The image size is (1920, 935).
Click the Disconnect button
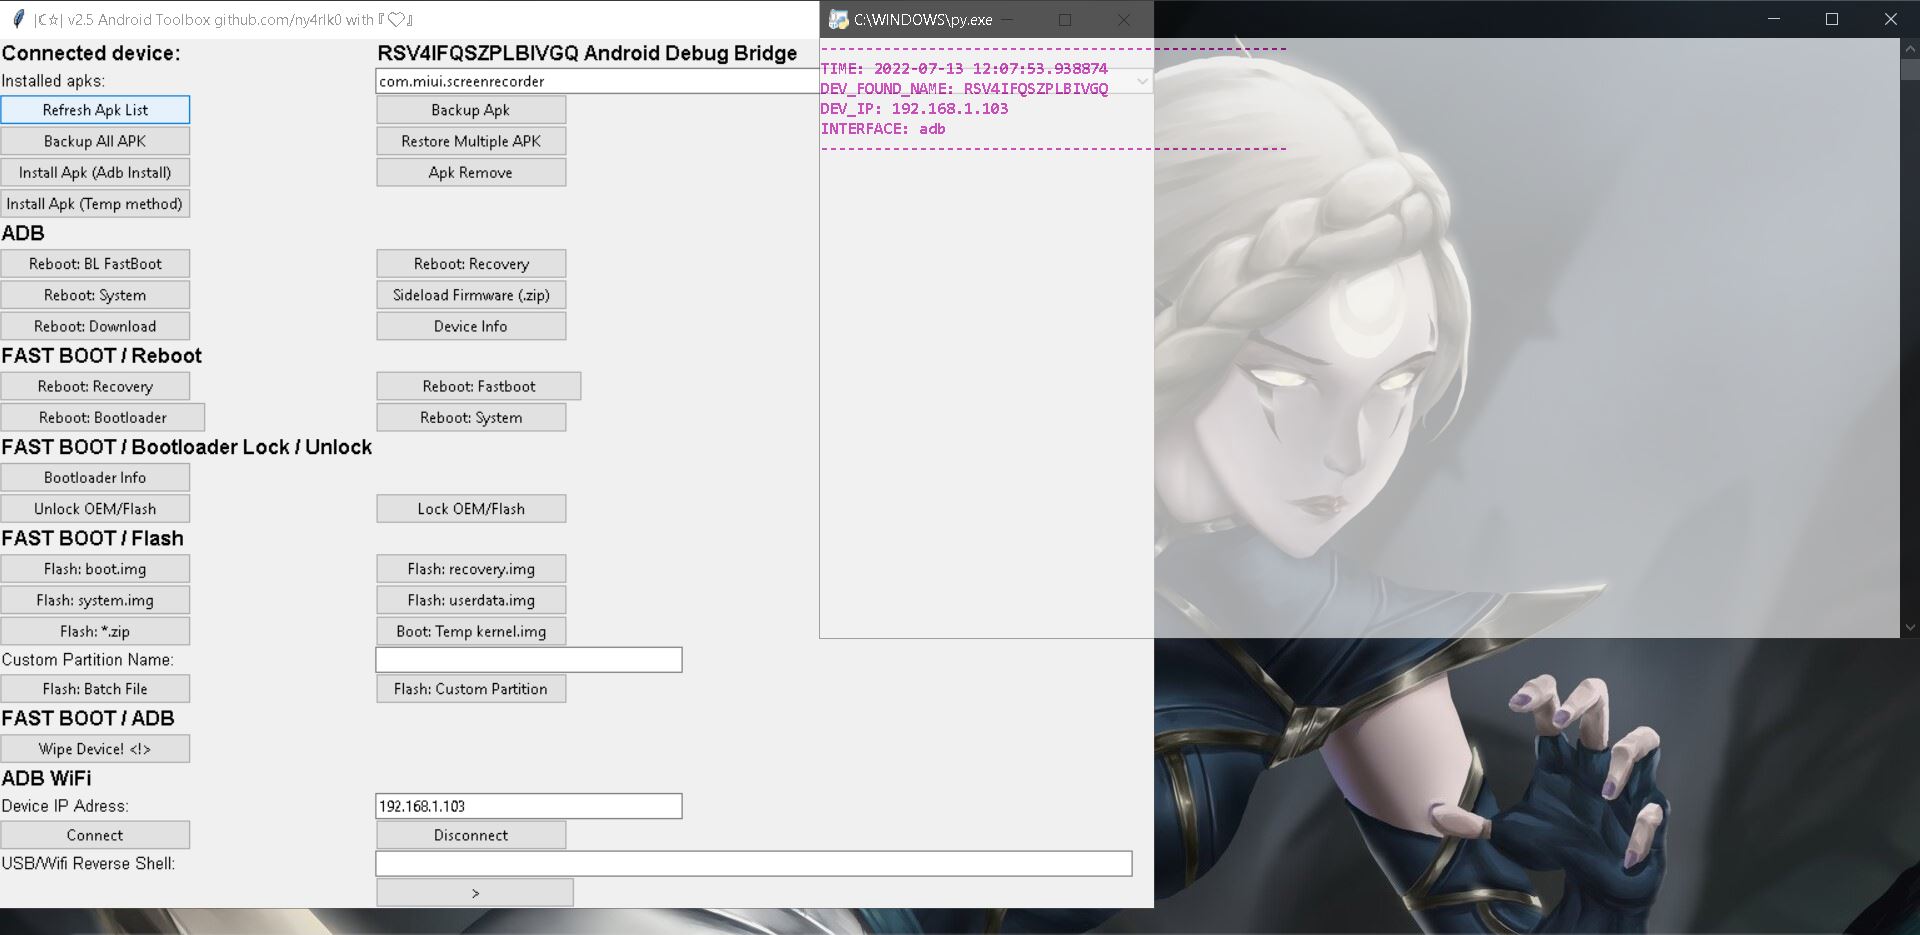(x=471, y=835)
